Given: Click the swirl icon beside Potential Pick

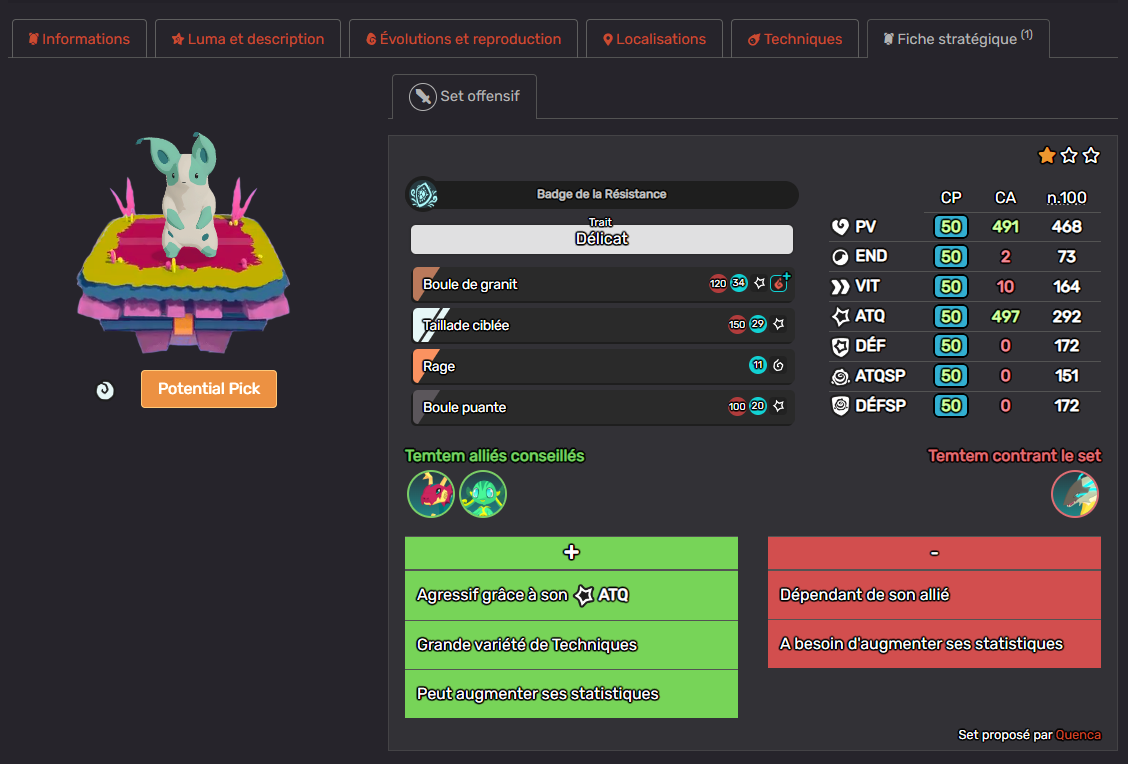Looking at the screenshot, I should (105, 390).
